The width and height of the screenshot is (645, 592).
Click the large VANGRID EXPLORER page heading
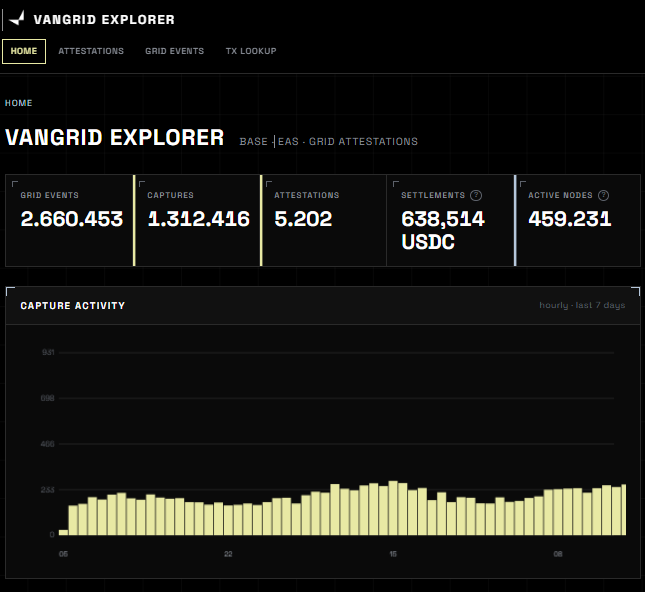click(115, 137)
